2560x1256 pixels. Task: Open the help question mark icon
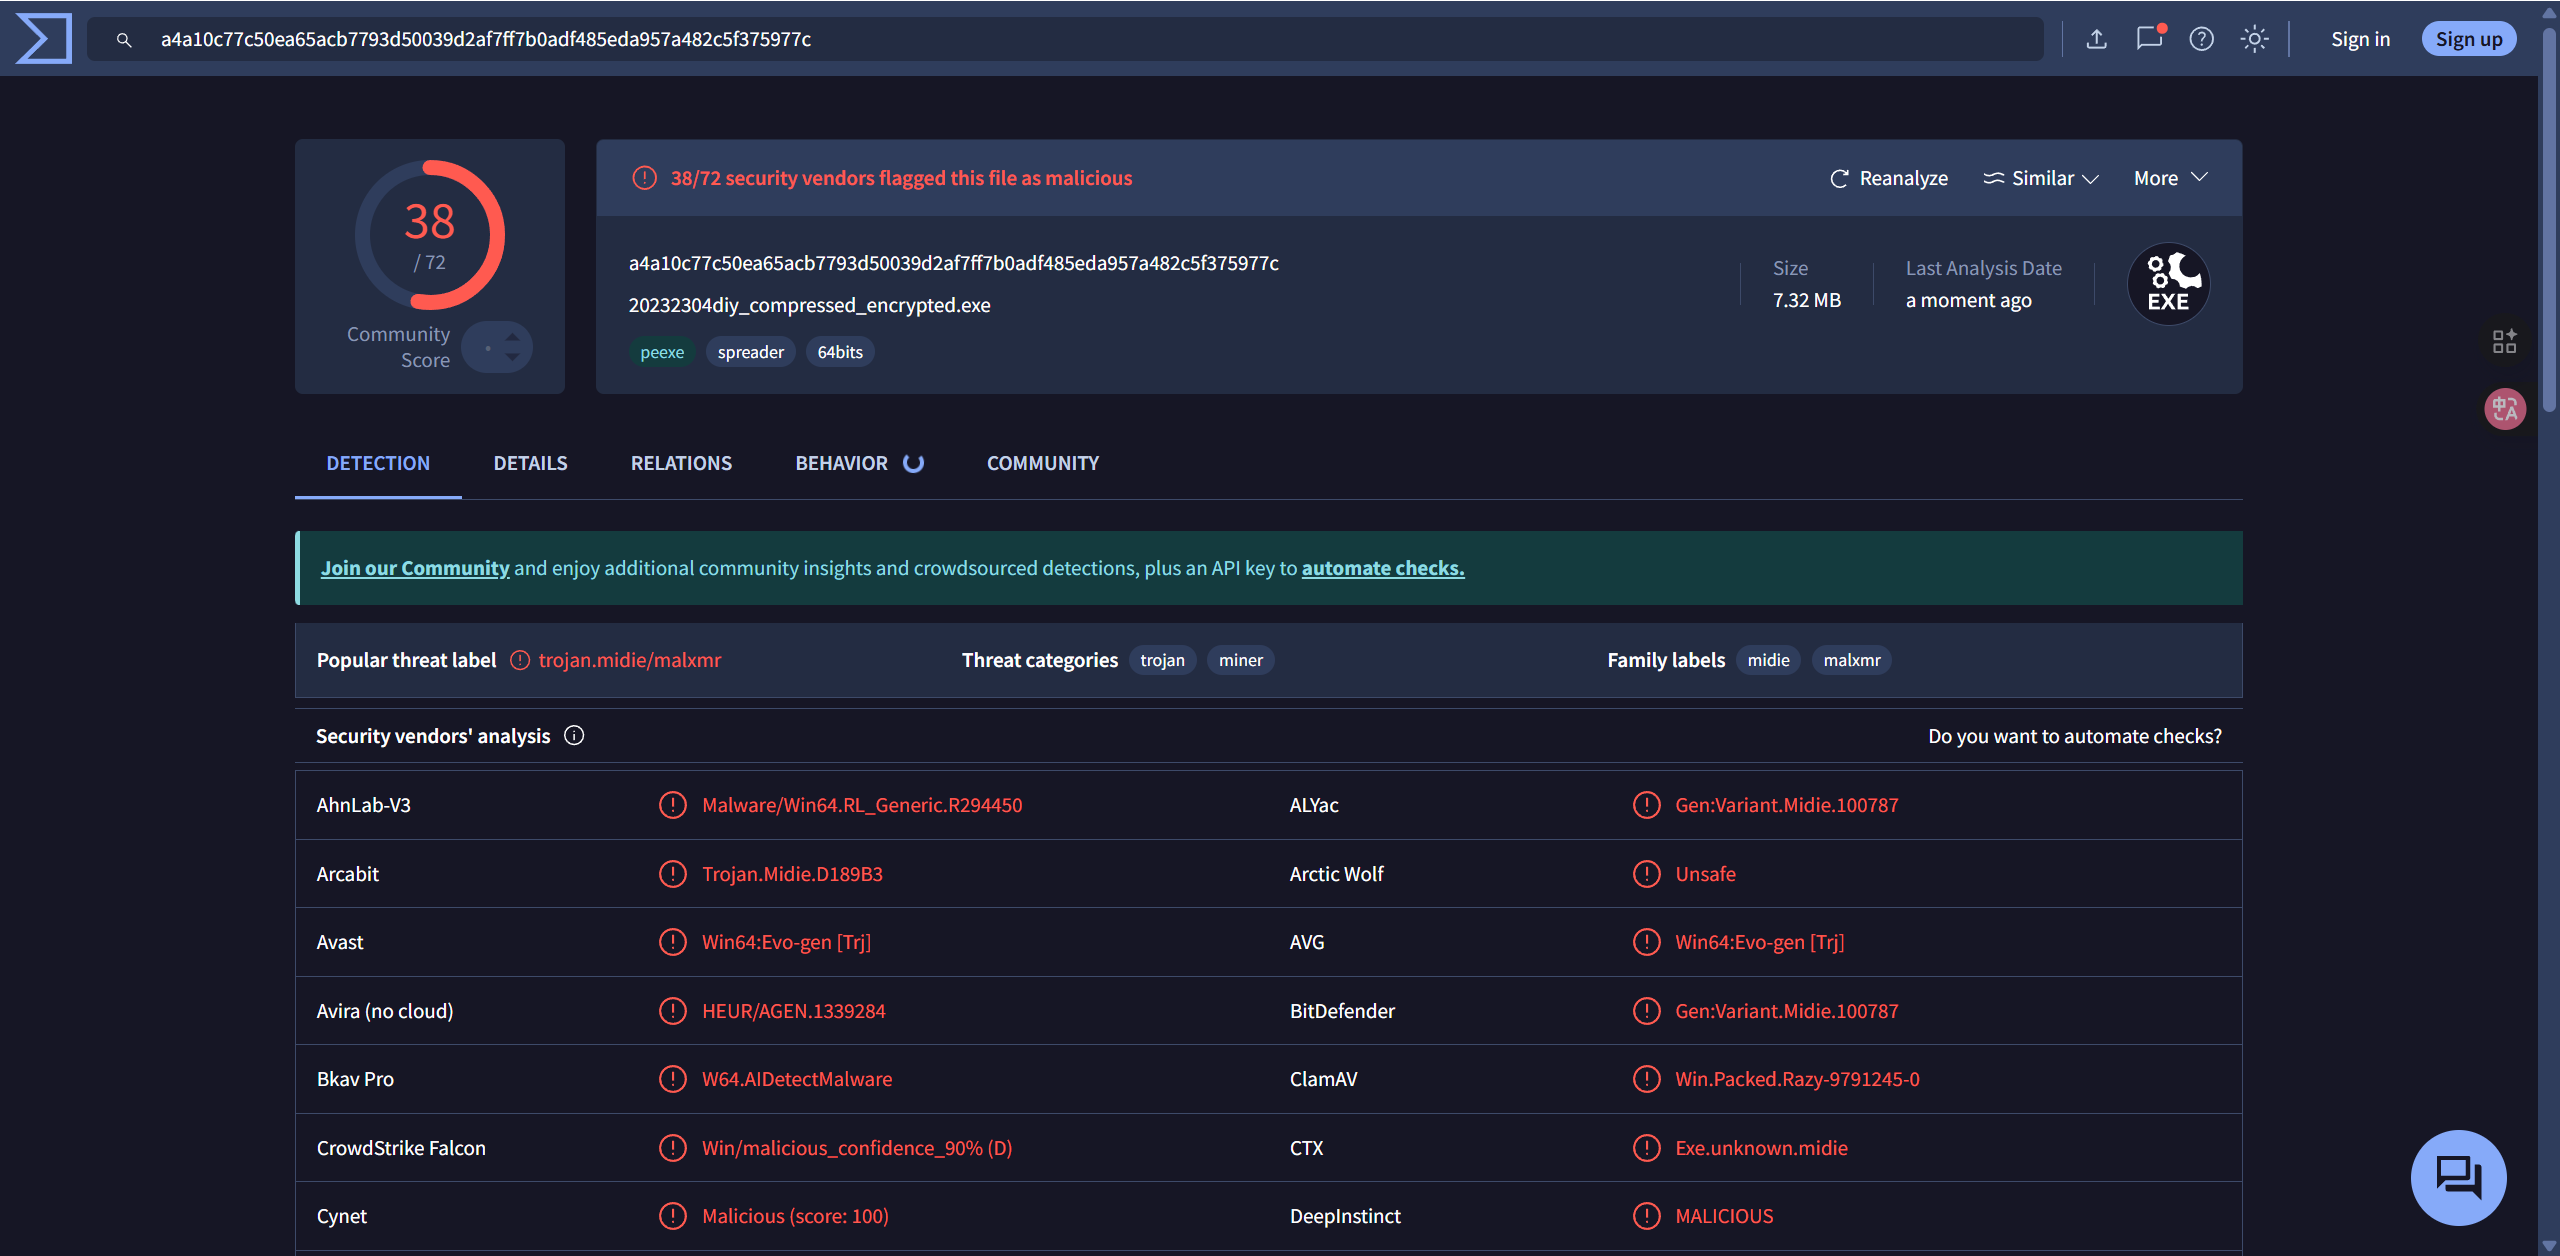coord(2201,39)
